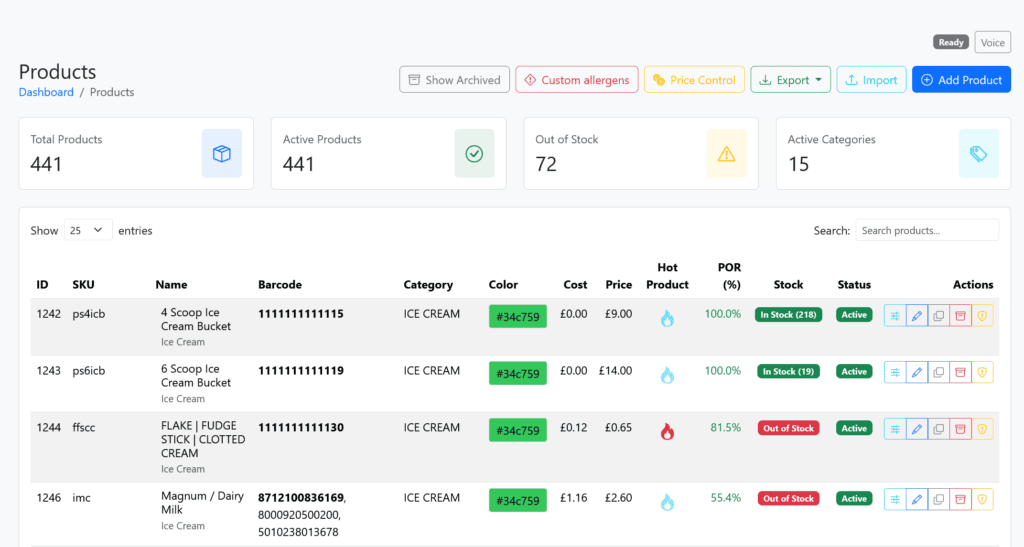This screenshot has height=547, width=1024.
Task: Open allergen shield icon for product 1246
Action: (x=982, y=499)
